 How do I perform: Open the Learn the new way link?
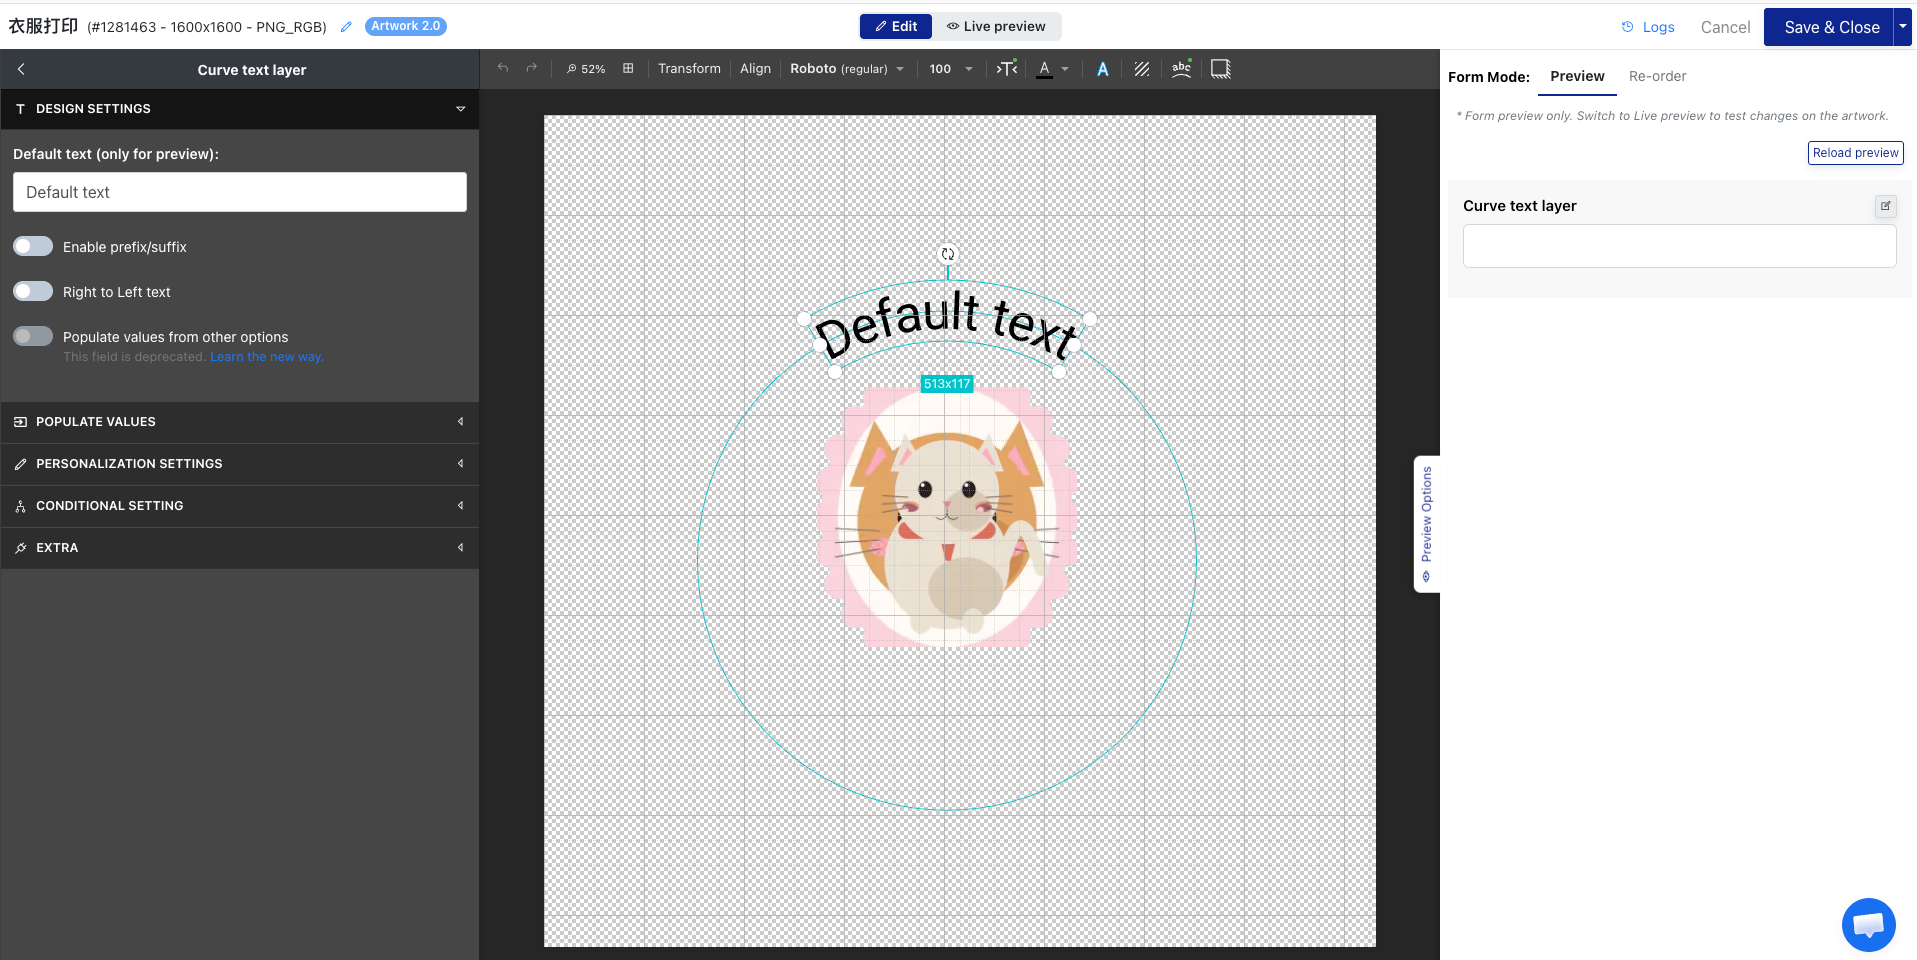point(267,357)
